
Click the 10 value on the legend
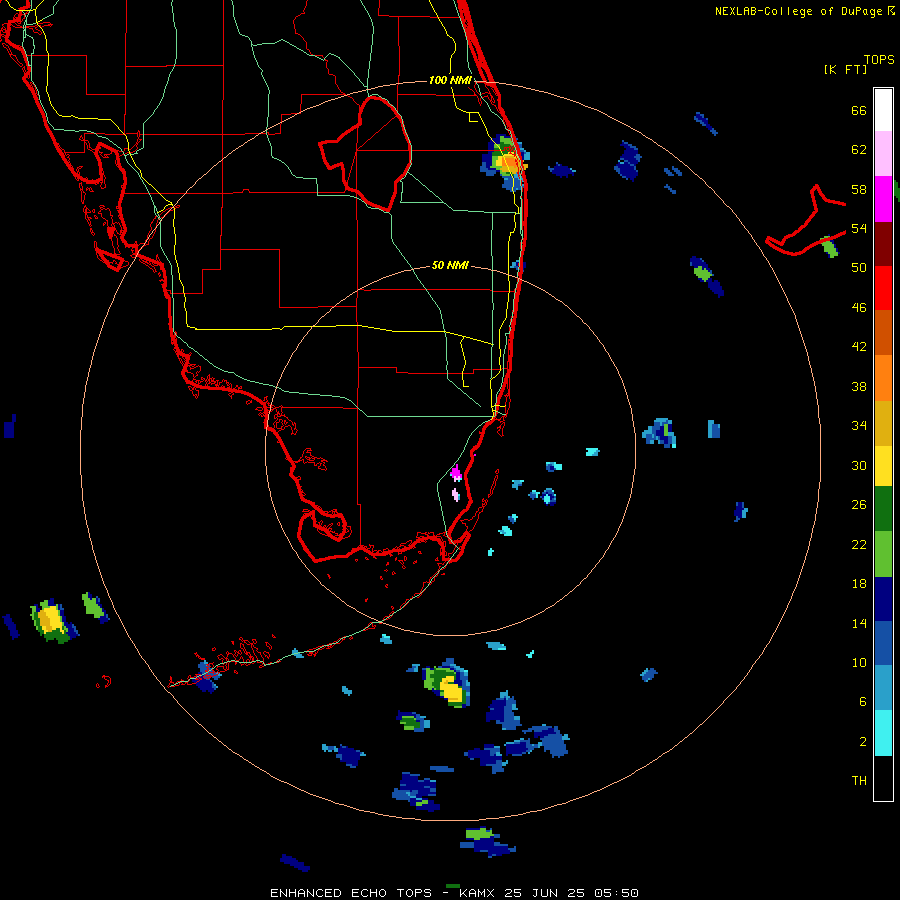(859, 662)
